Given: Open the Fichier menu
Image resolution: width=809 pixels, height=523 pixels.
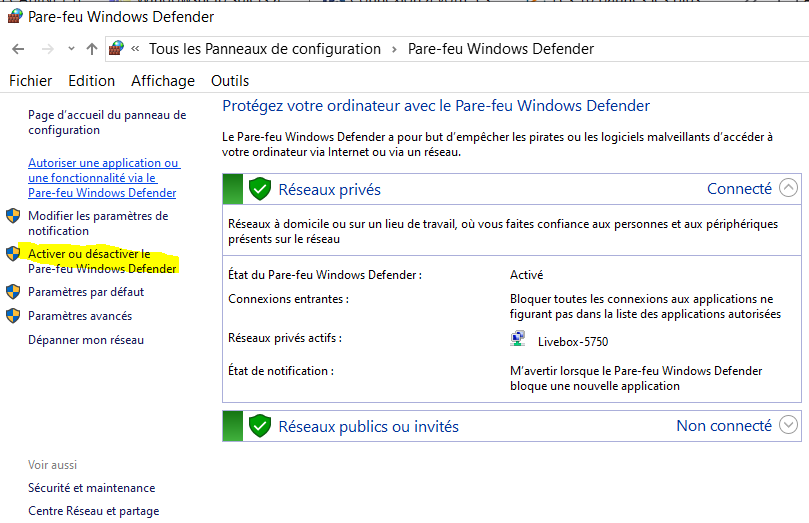Looking at the screenshot, I should pos(30,81).
